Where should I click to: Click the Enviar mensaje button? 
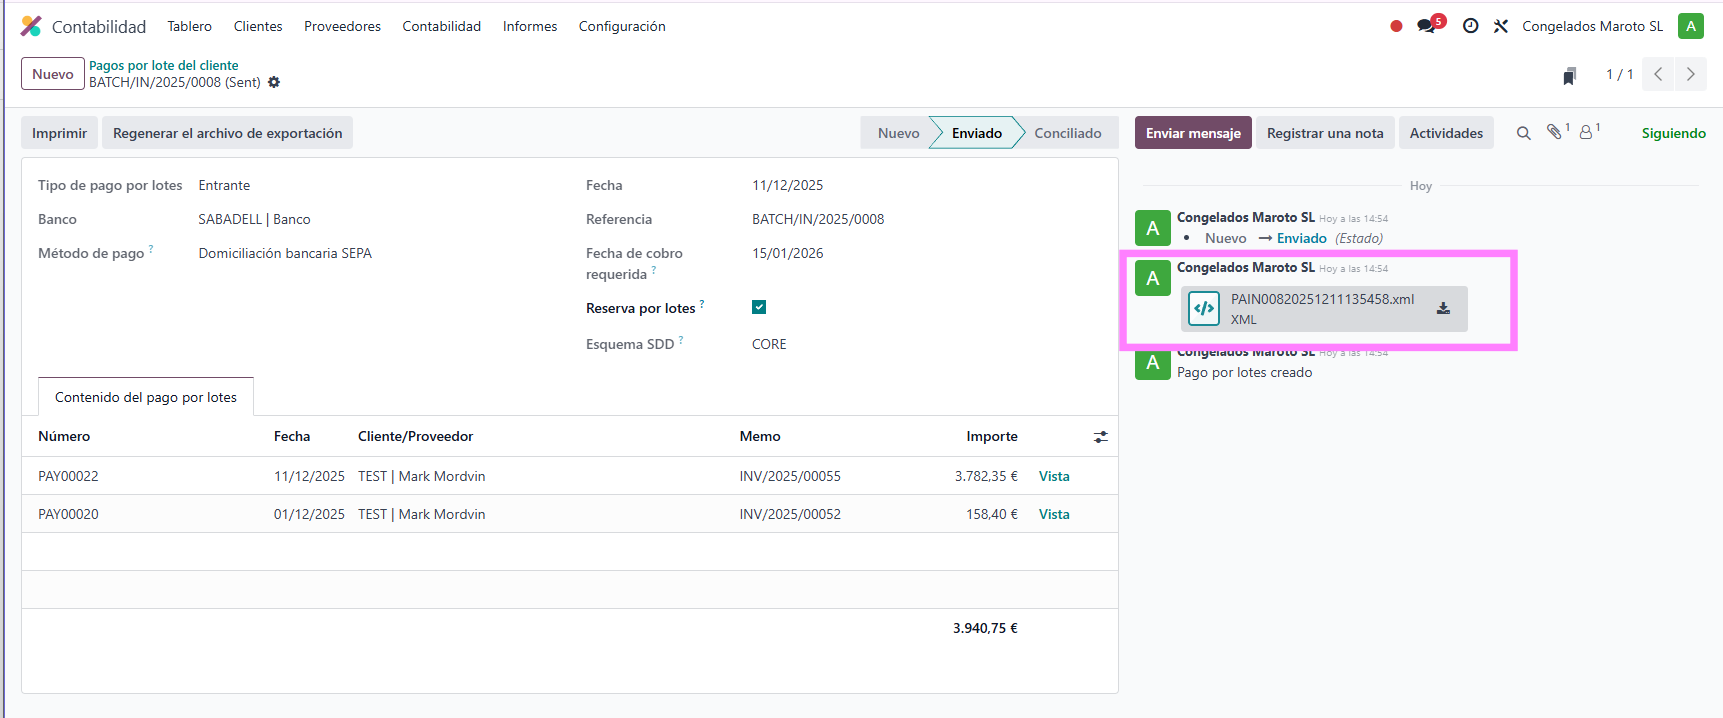pyautogui.click(x=1192, y=133)
